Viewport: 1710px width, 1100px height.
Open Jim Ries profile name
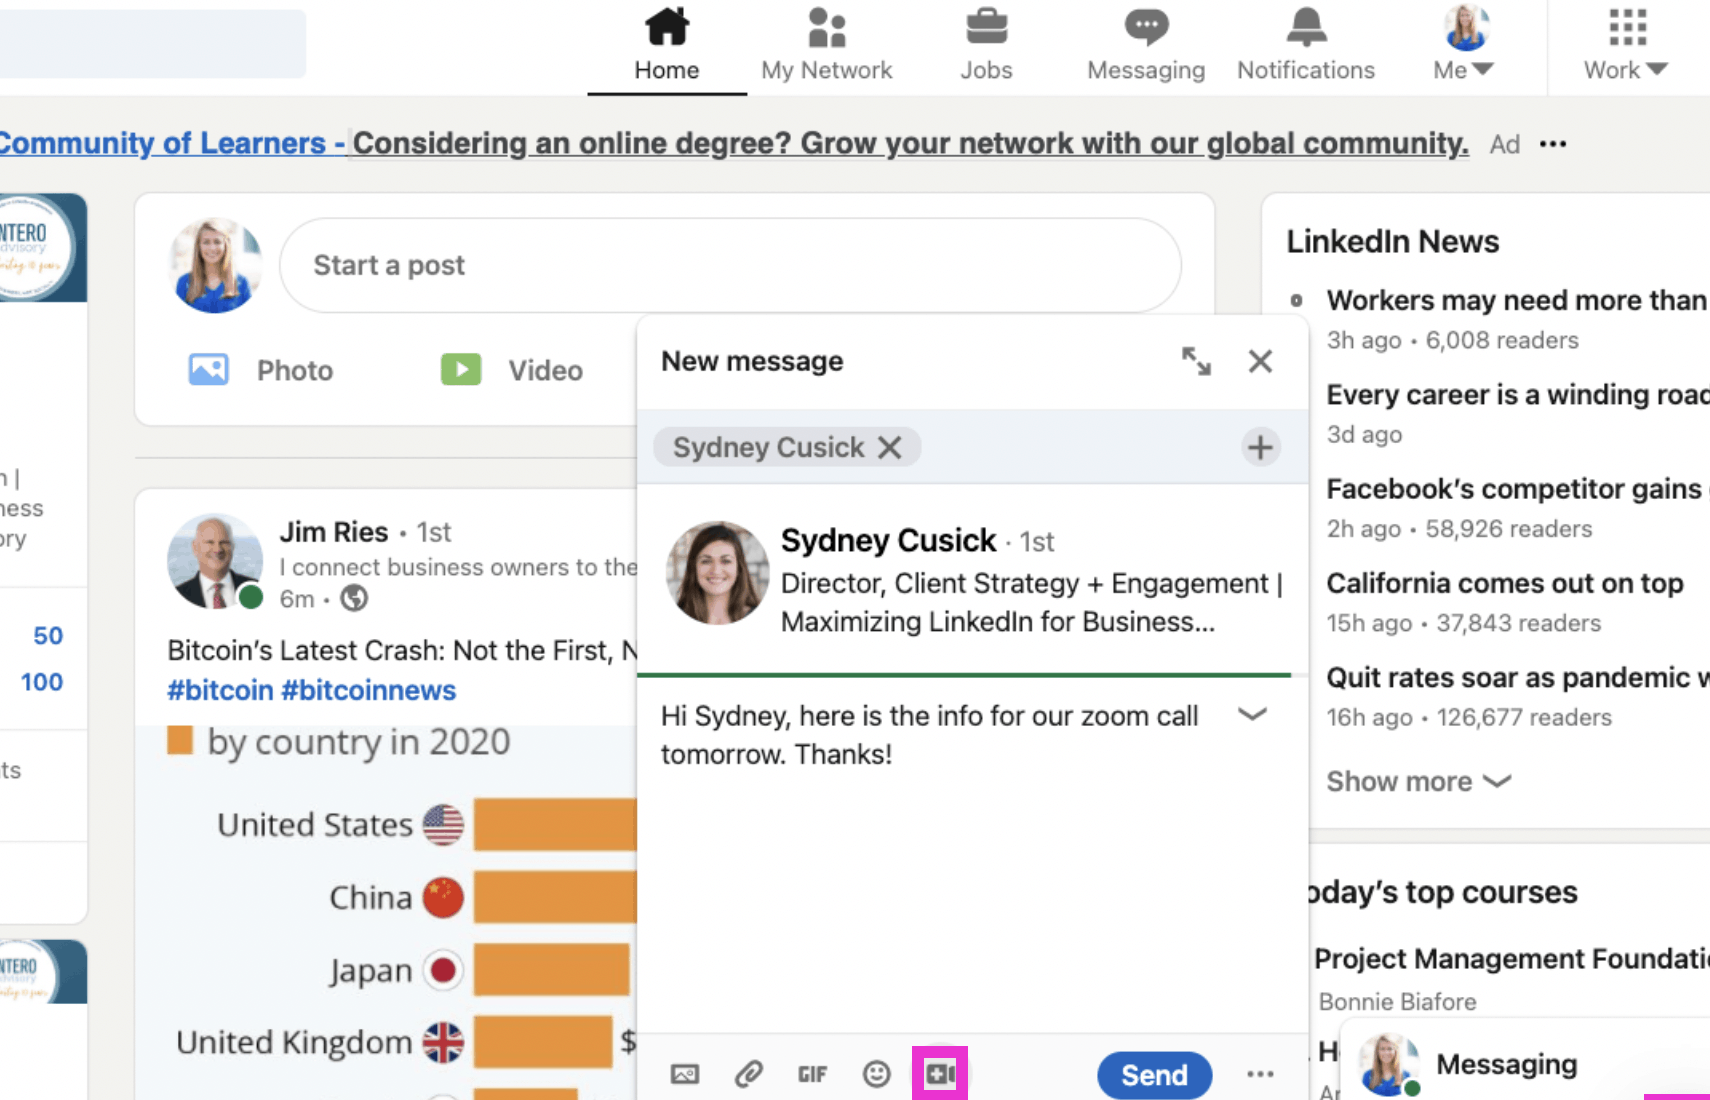click(333, 532)
